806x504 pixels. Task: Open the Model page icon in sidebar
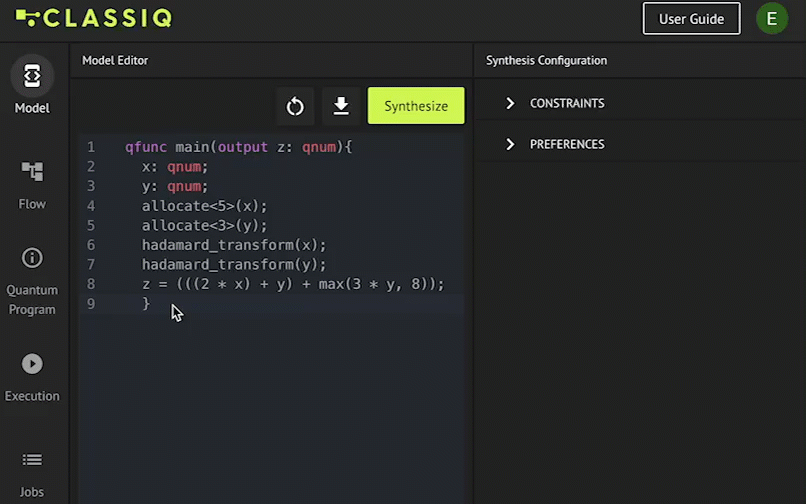click(x=32, y=76)
